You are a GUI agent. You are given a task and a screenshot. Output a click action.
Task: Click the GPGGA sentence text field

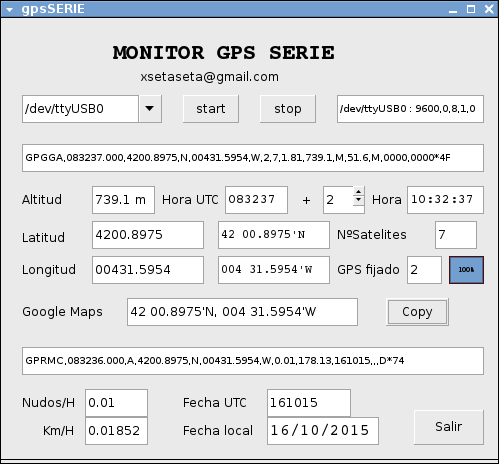(253, 158)
